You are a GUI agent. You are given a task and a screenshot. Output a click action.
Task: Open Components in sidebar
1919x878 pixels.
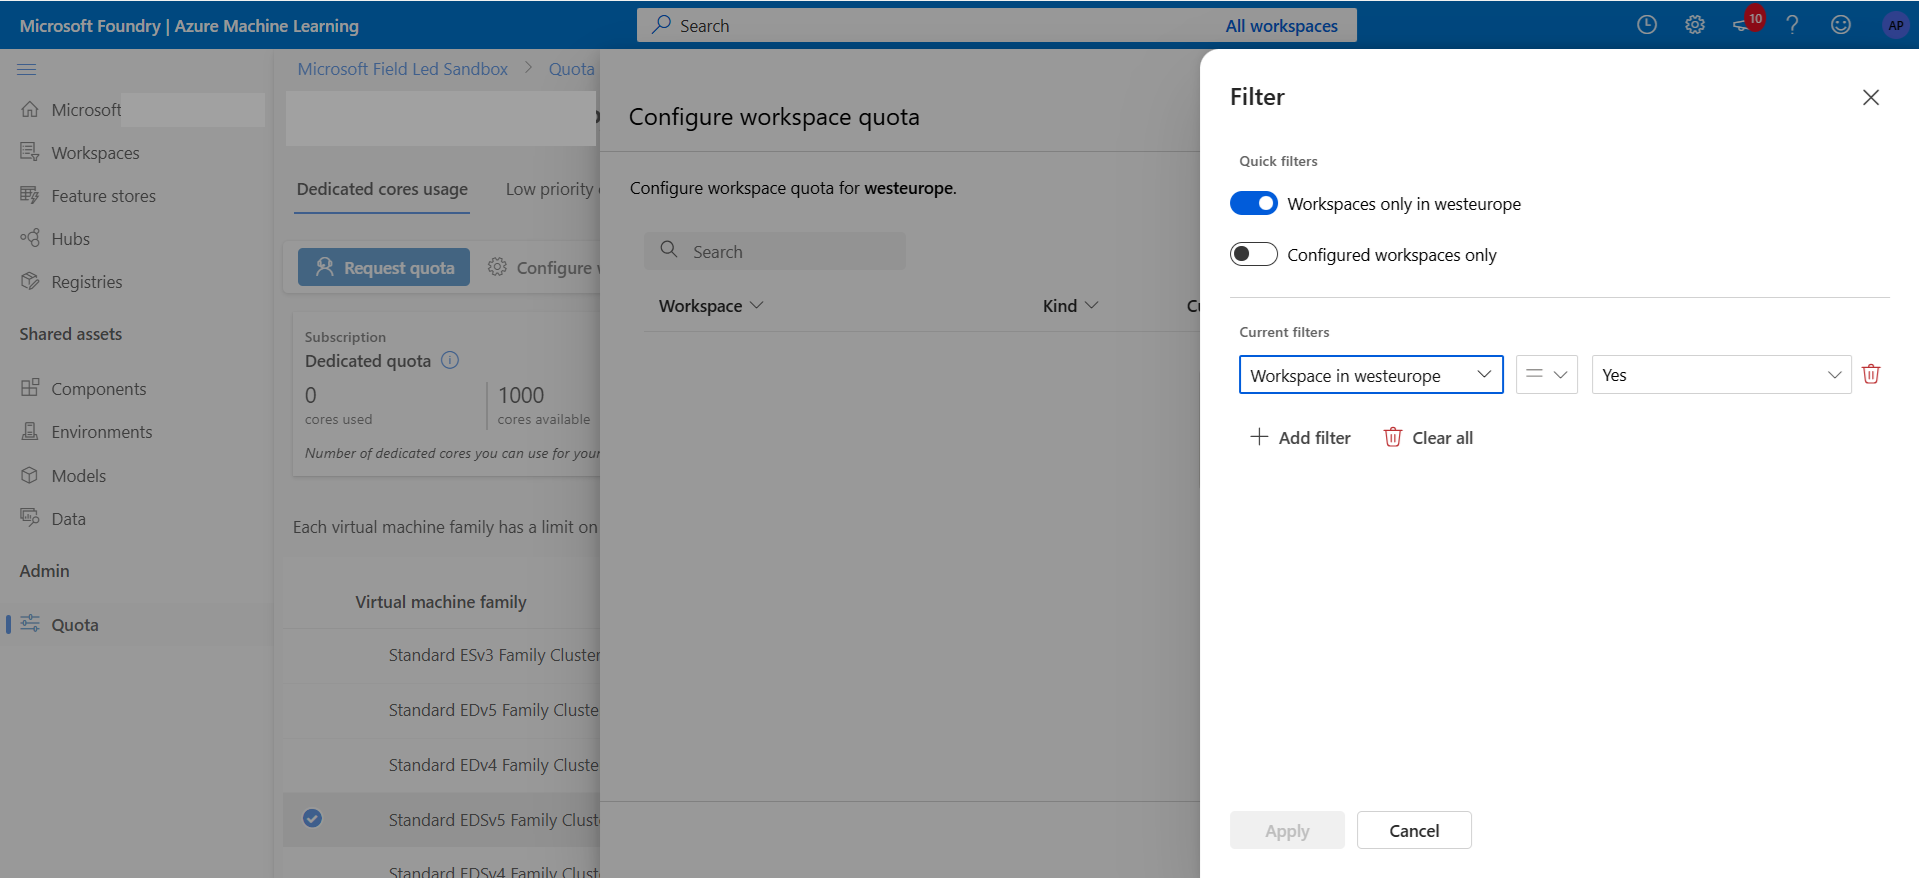click(x=98, y=389)
